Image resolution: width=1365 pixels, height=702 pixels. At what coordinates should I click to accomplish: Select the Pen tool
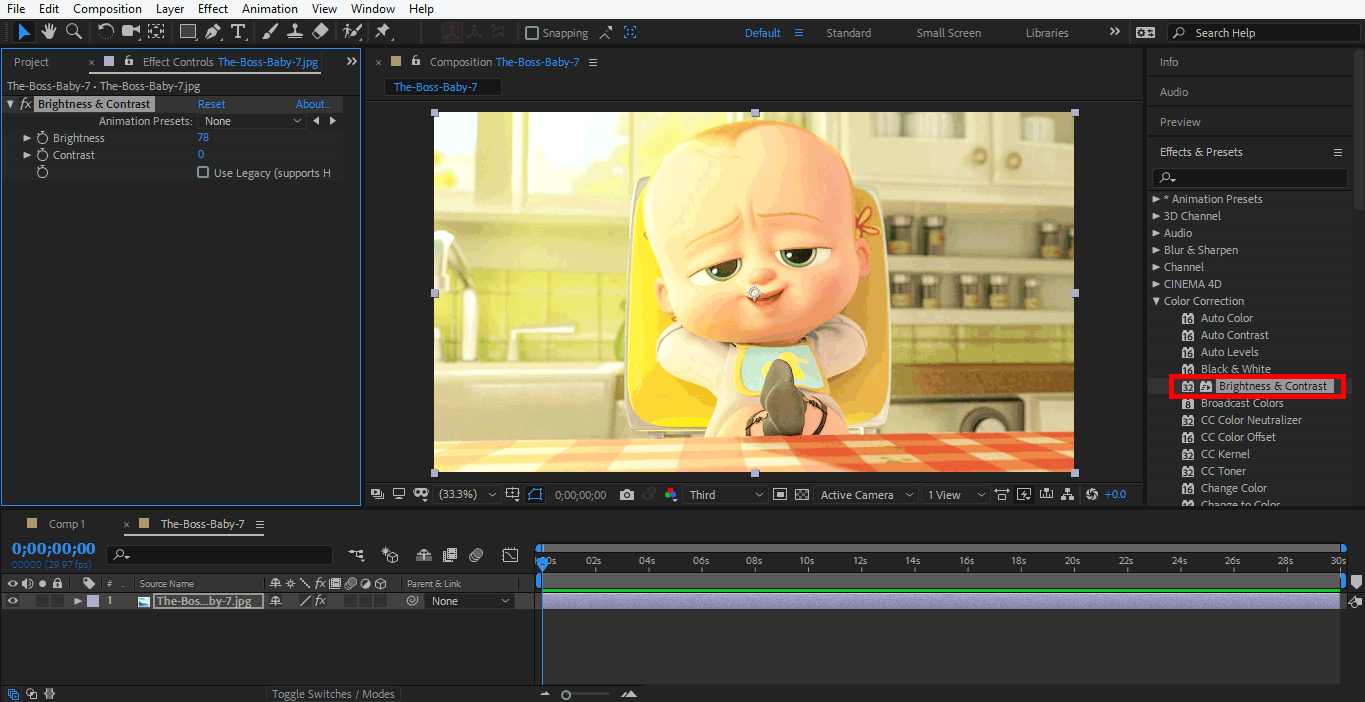(x=213, y=32)
